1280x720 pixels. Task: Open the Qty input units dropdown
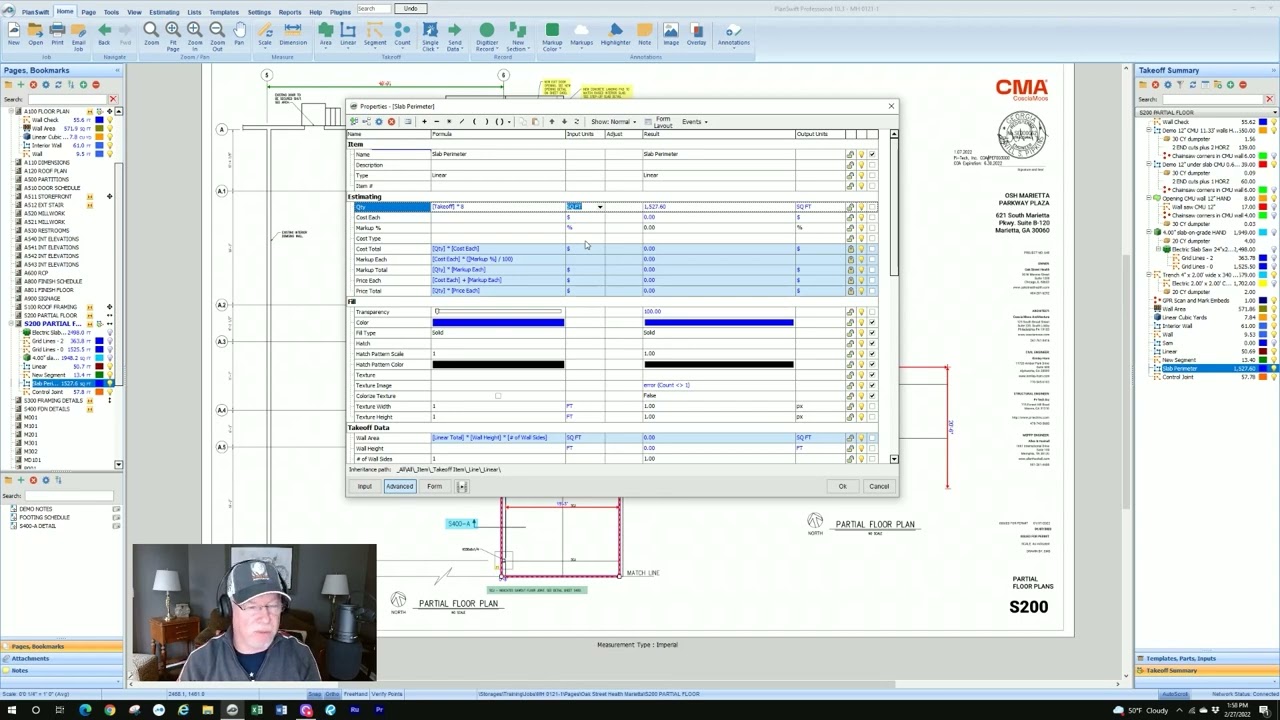(x=599, y=207)
